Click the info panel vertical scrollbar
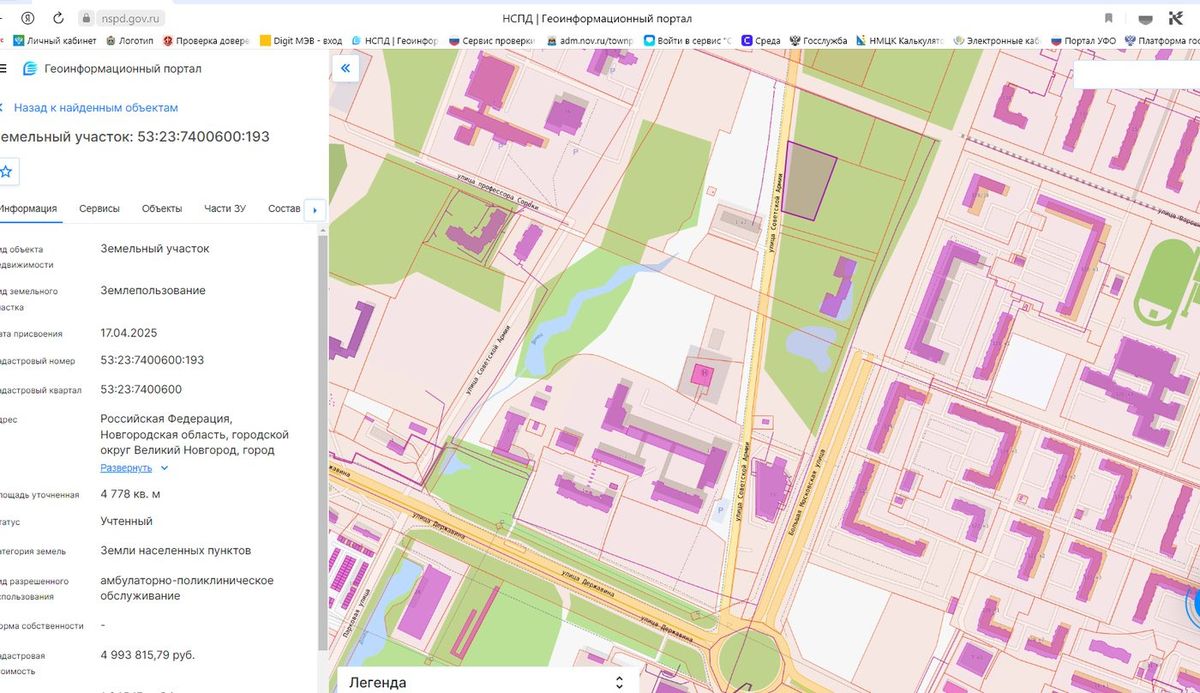 click(x=322, y=440)
